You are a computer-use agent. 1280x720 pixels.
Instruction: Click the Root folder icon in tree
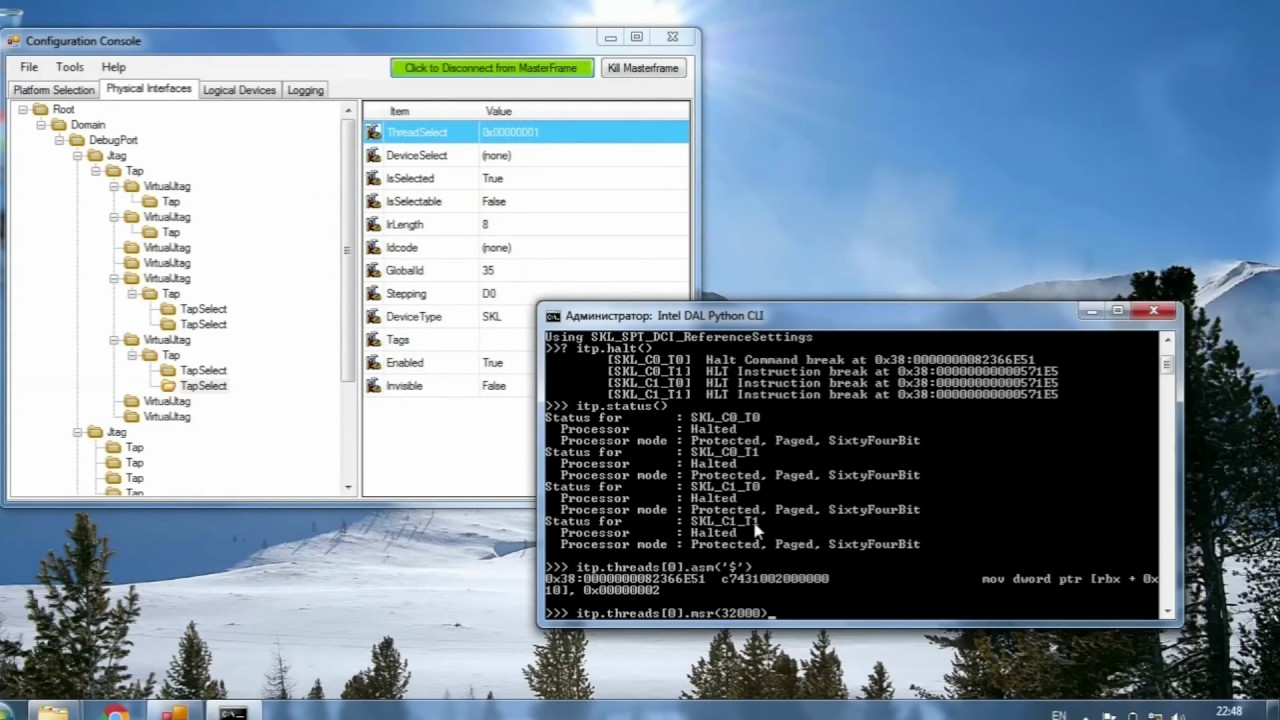[40, 109]
